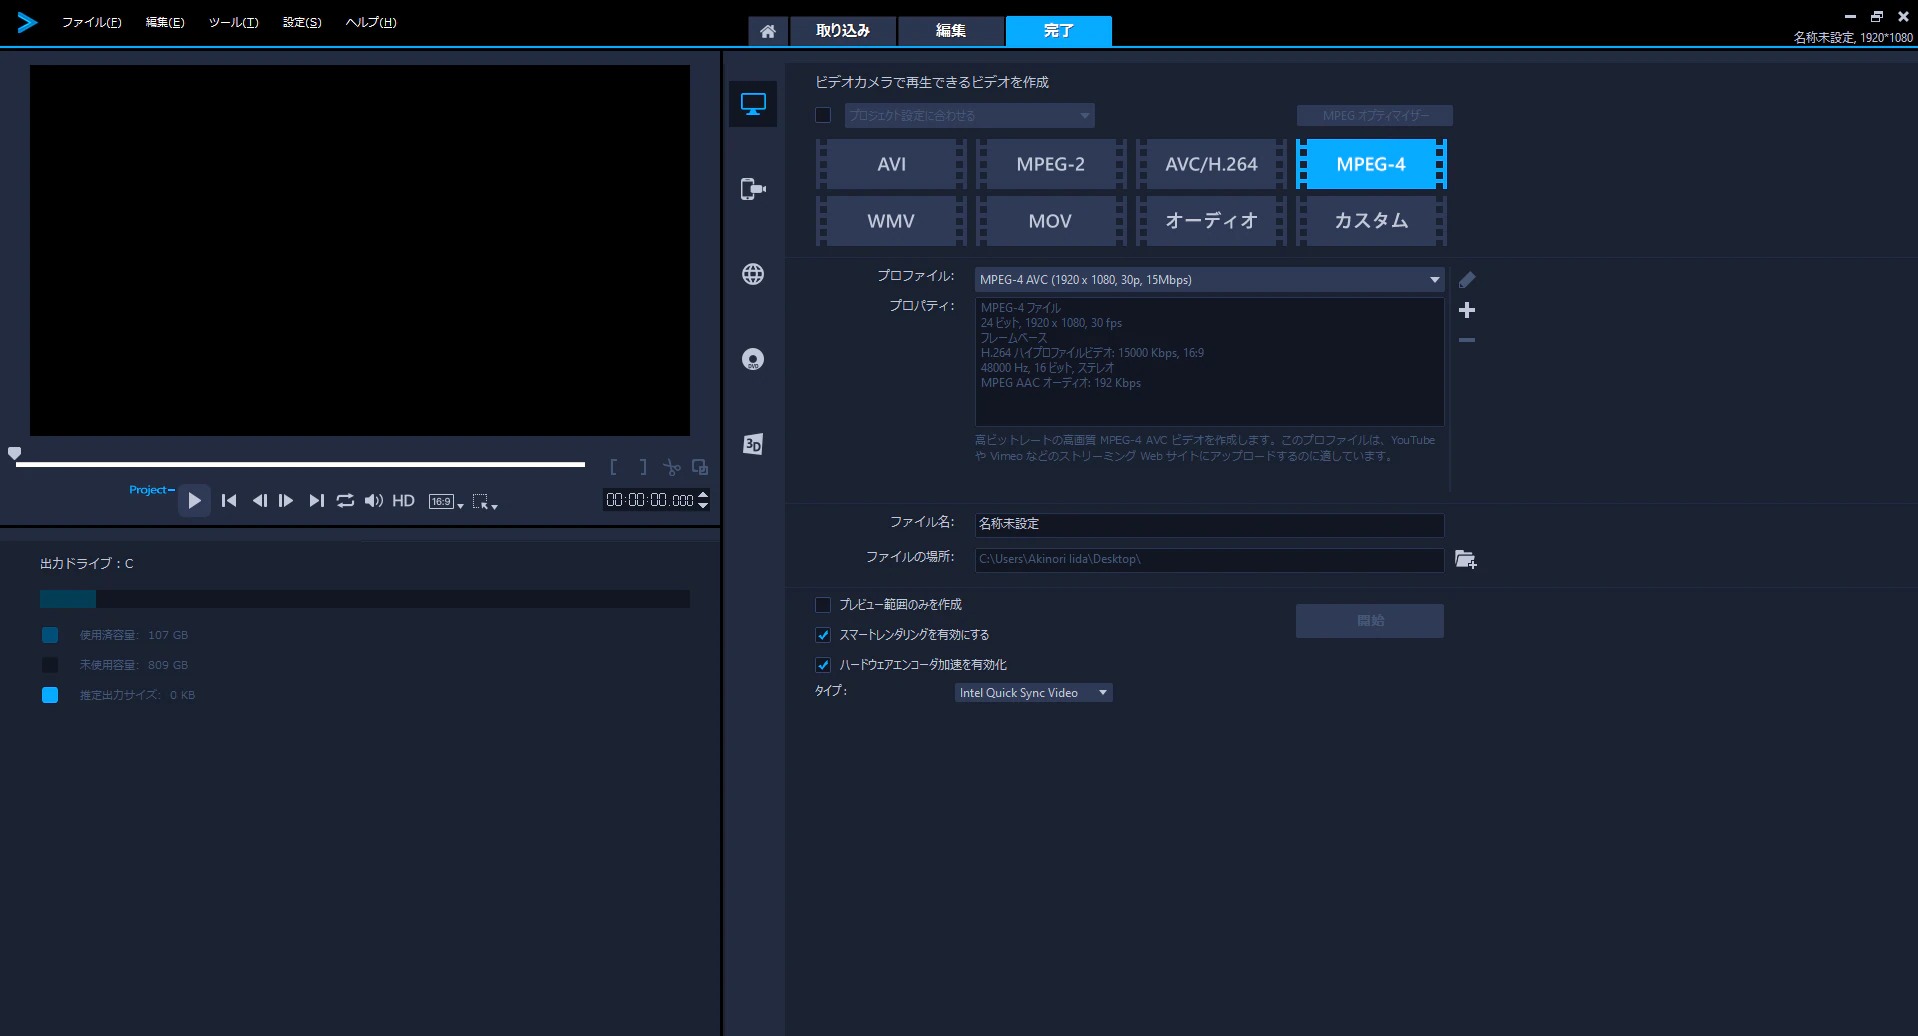Click the preview scrubber bar
1918x1036 pixels.
click(x=300, y=464)
